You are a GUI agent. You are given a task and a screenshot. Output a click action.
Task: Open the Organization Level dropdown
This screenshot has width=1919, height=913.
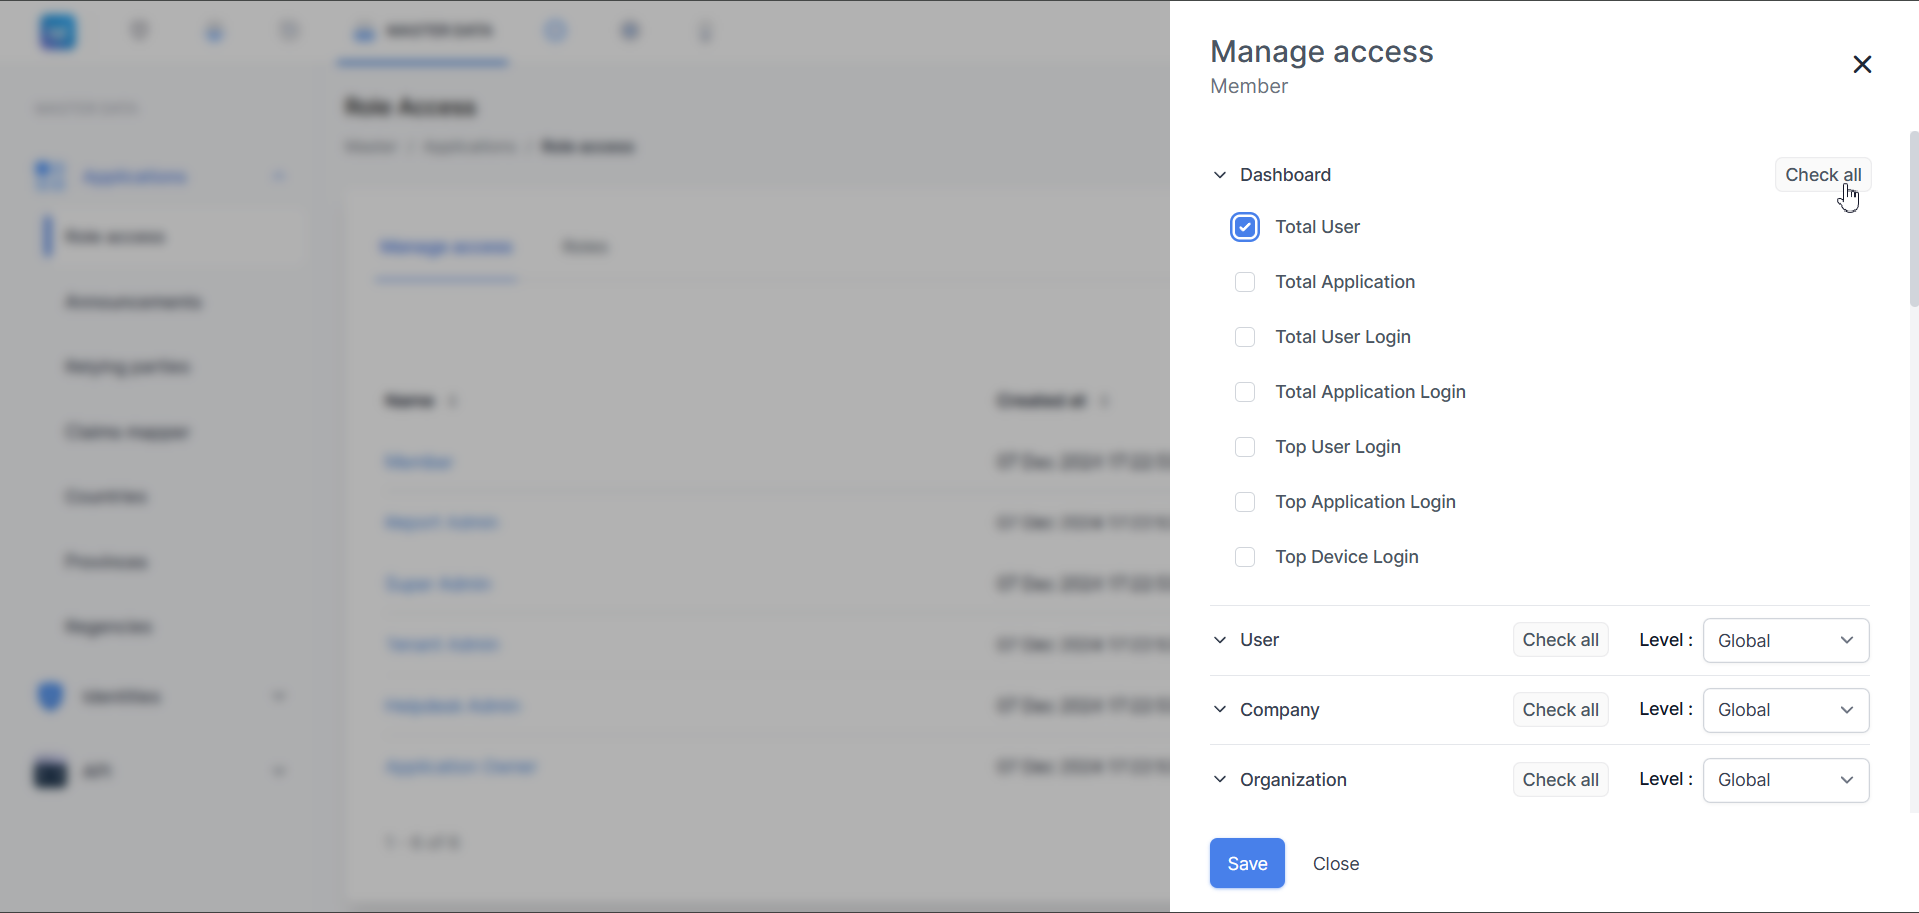[x=1786, y=780]
